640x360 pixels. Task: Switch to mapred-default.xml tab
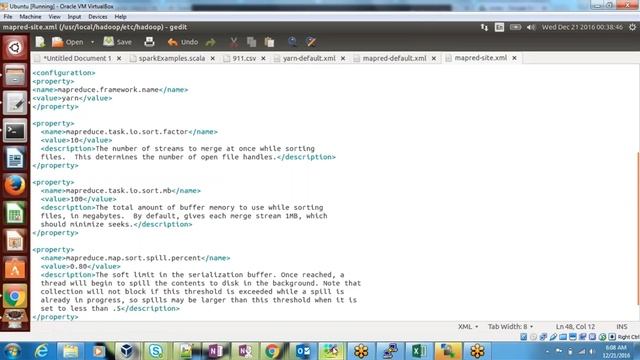tap(394, 58)
